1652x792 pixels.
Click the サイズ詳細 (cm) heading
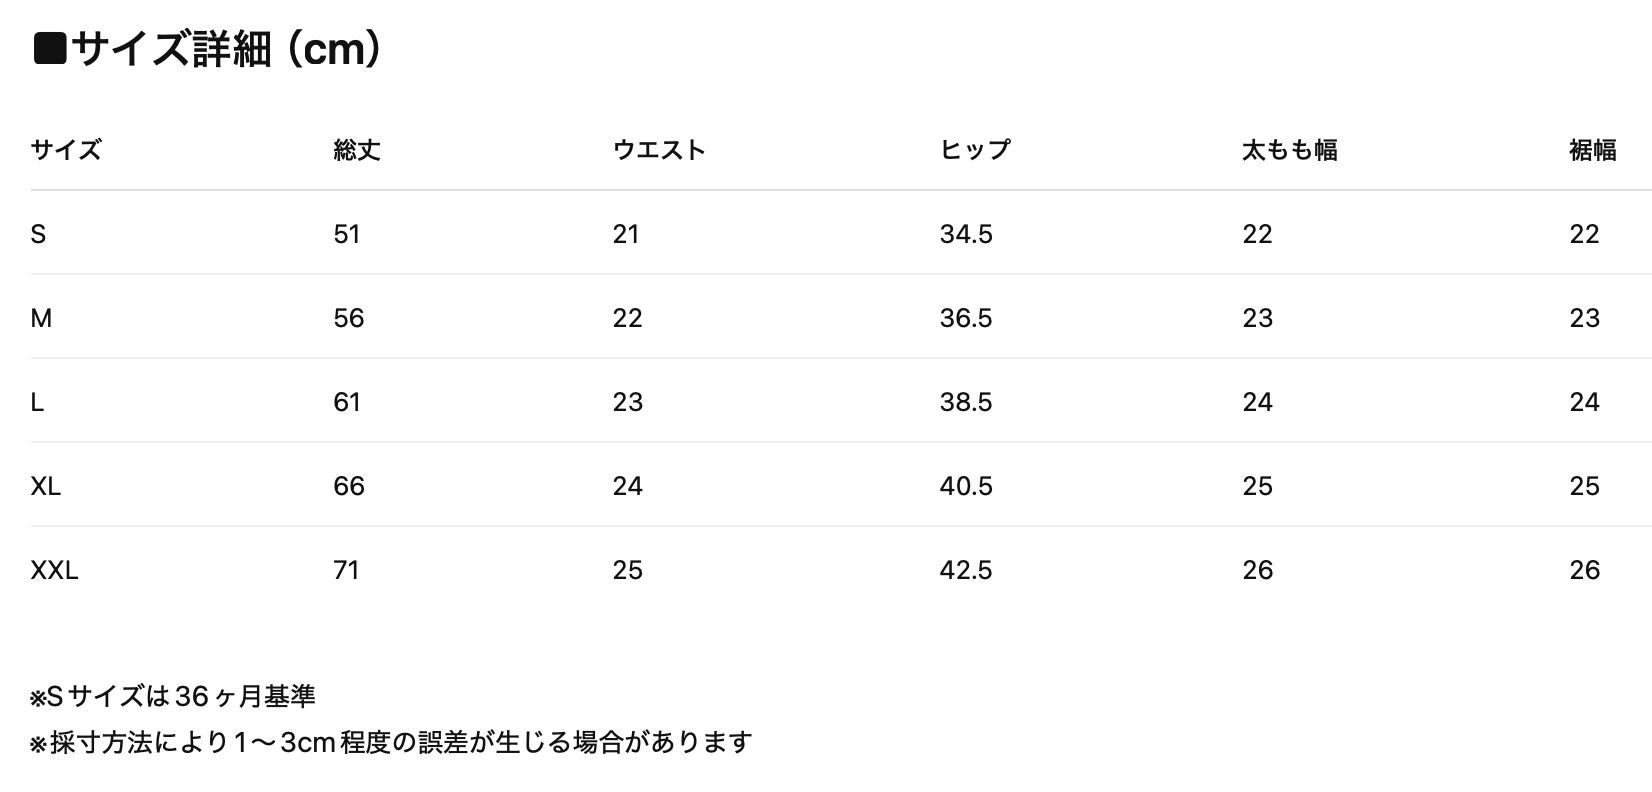click(x=208, y=48)
